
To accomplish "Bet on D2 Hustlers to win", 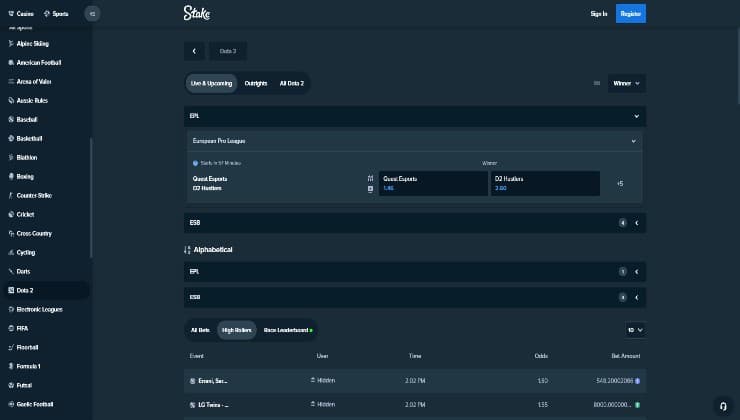I will point(545,183).
